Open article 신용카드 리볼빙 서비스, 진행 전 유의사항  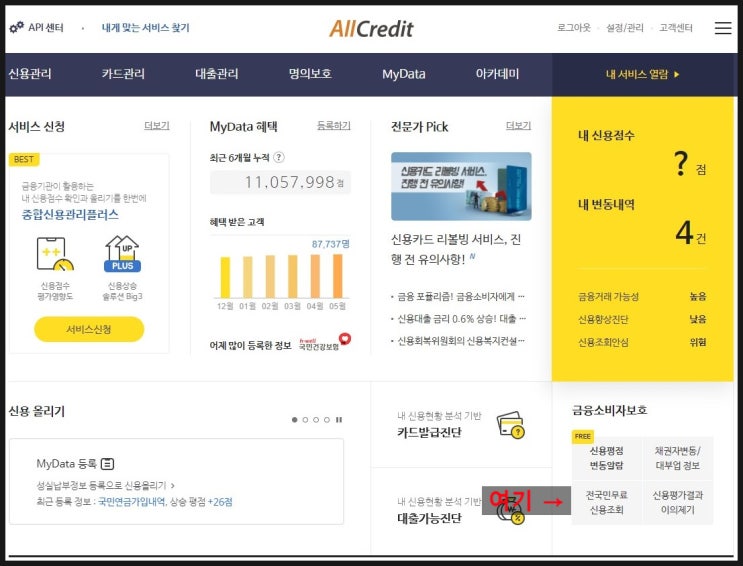click(x=456, y=249)
